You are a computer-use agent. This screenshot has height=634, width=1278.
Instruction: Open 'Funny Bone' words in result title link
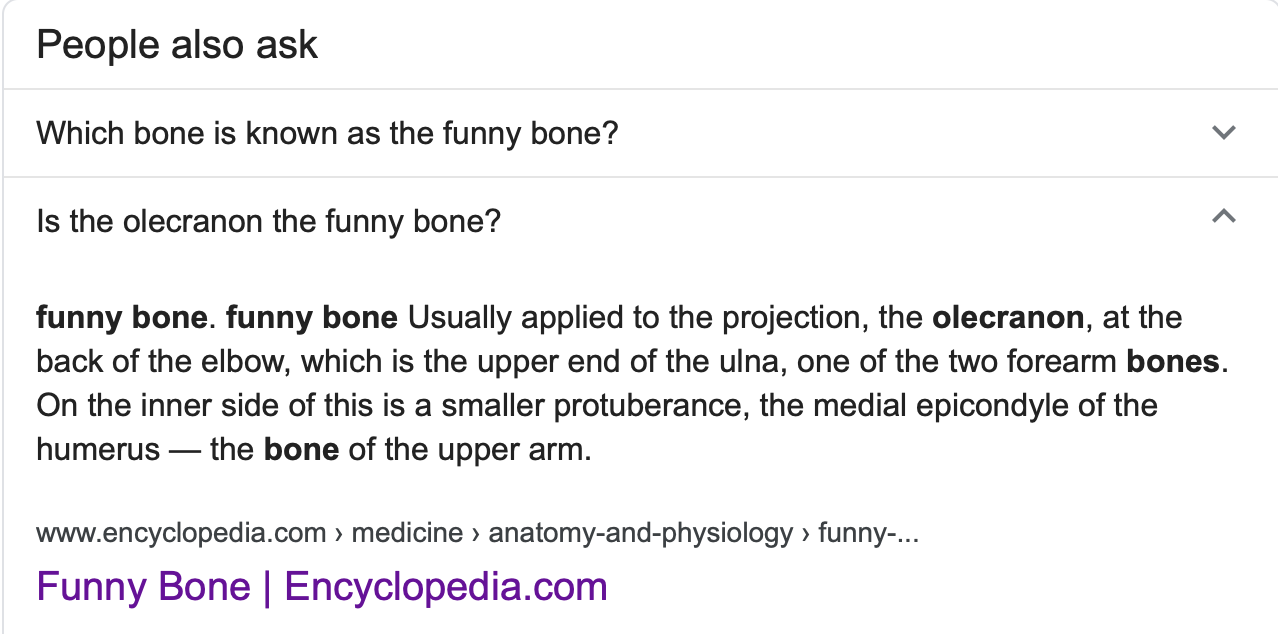click(x=143, y=586)
